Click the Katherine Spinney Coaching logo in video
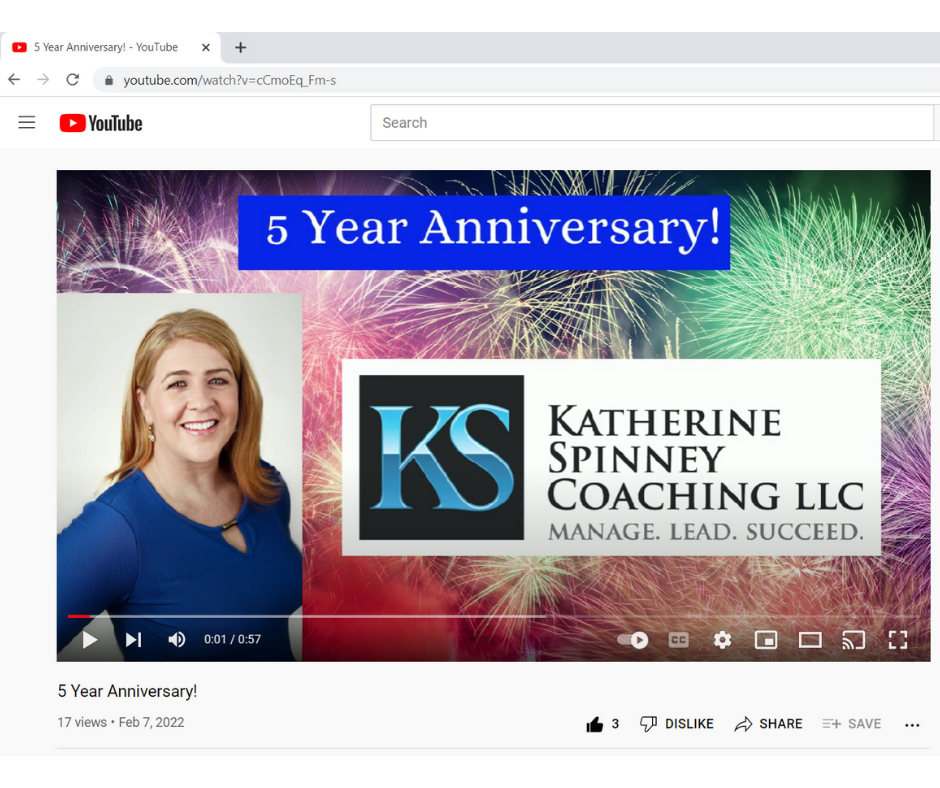The height and width of the screenshot is (788, 940). coord(611,458)
